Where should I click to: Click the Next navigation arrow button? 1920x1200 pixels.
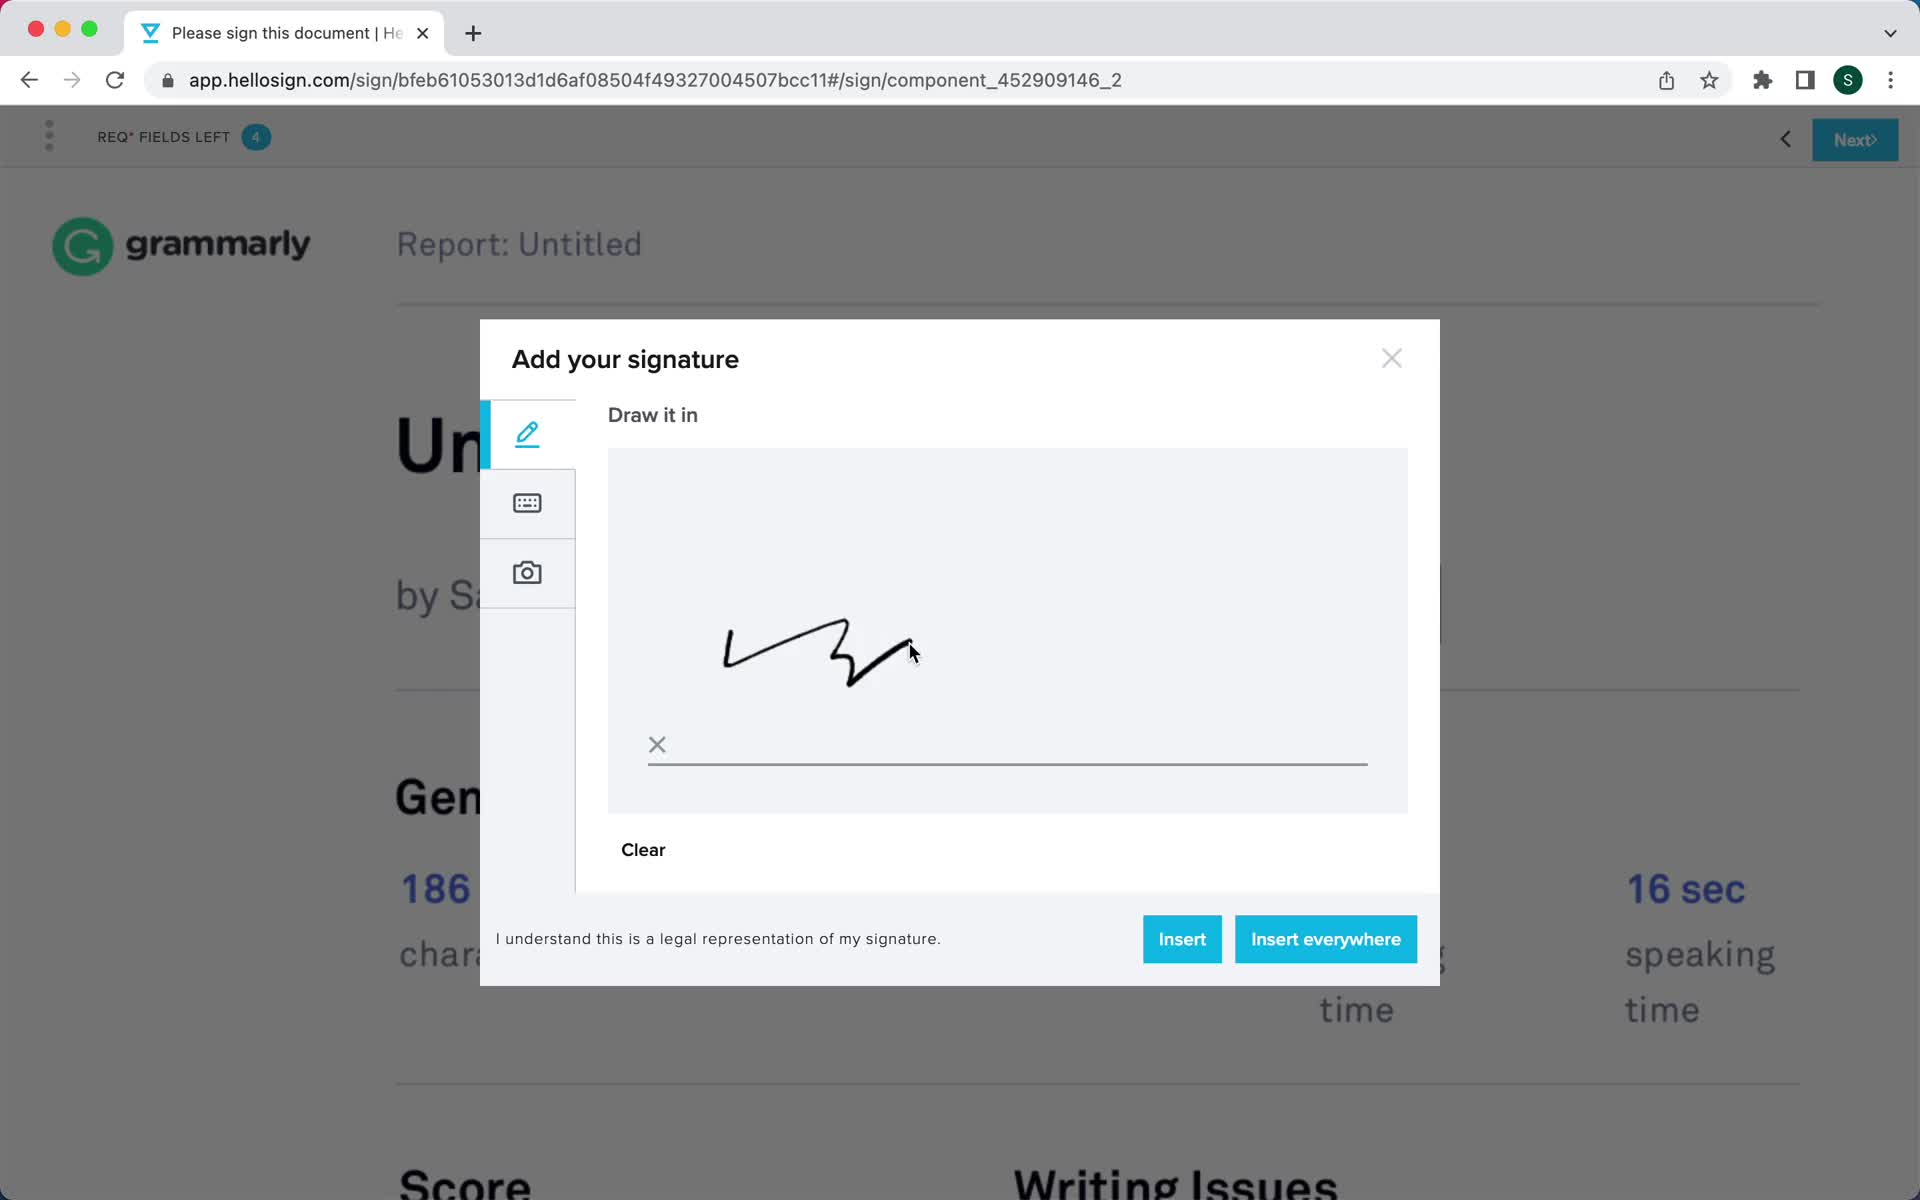click(x=1855, y=138)
